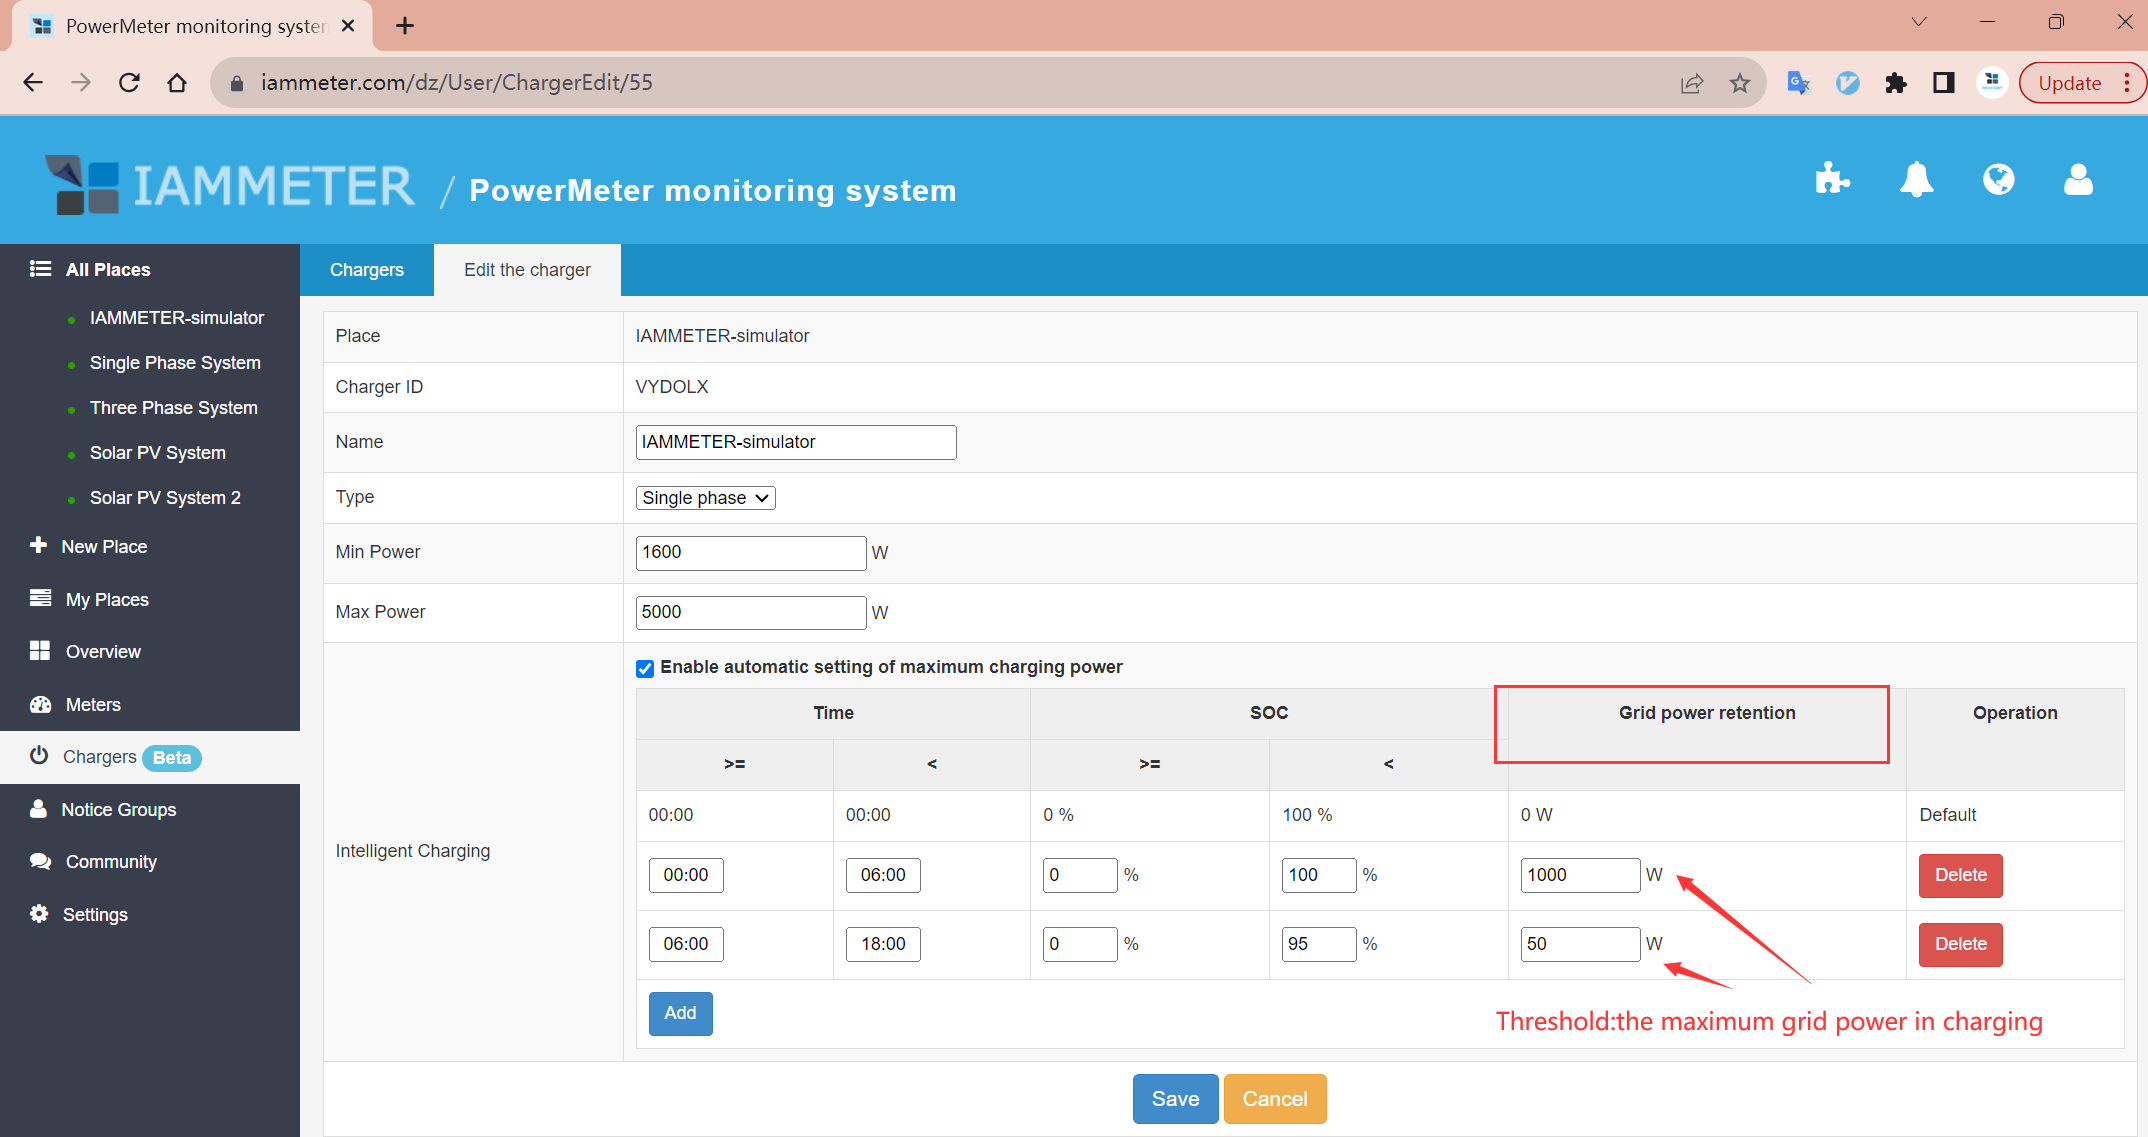Open the user profile icon

pos(2078,180)
